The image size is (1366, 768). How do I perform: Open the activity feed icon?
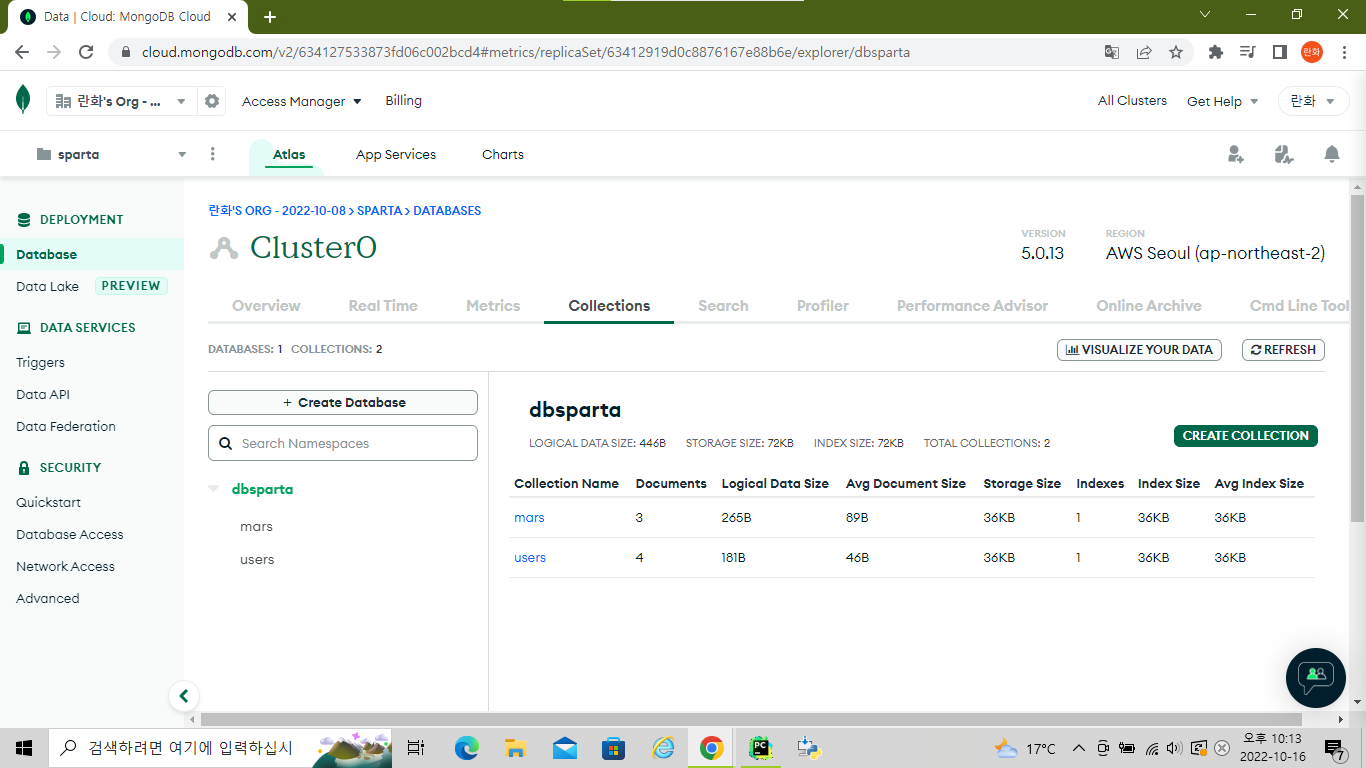[x=1284, y=154]
